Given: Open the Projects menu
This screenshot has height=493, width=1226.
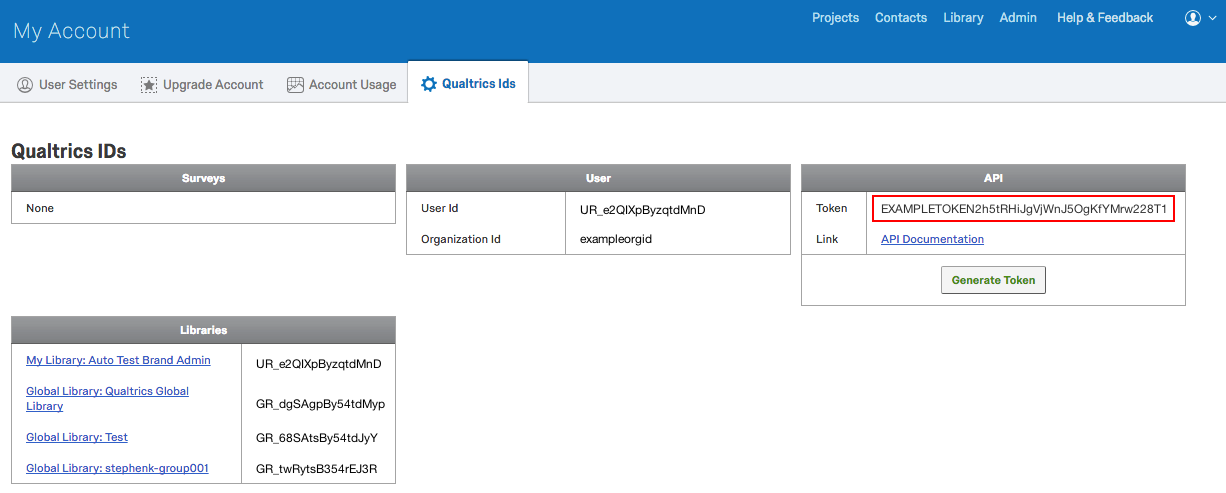Looking at the screenshot, I should tap(835, 18).
